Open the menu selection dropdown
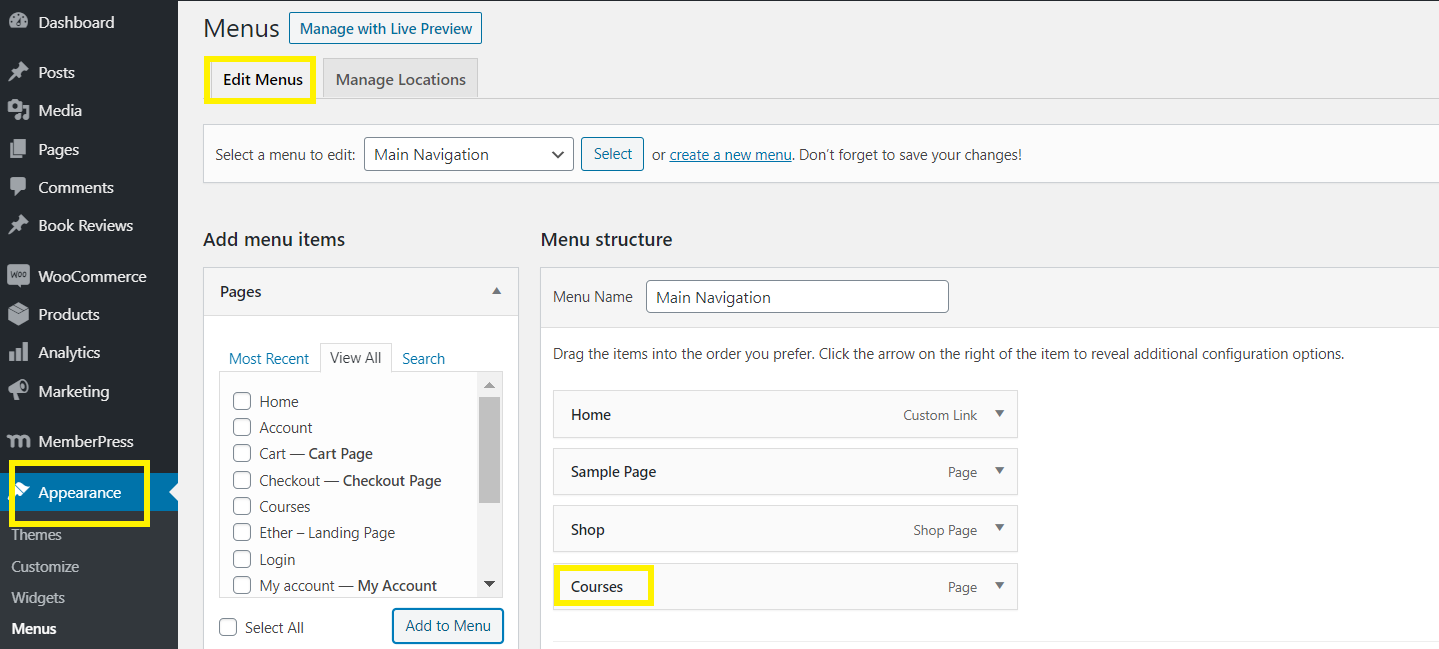The width and height of the screenshot is (1439, 649). [469, 155]
